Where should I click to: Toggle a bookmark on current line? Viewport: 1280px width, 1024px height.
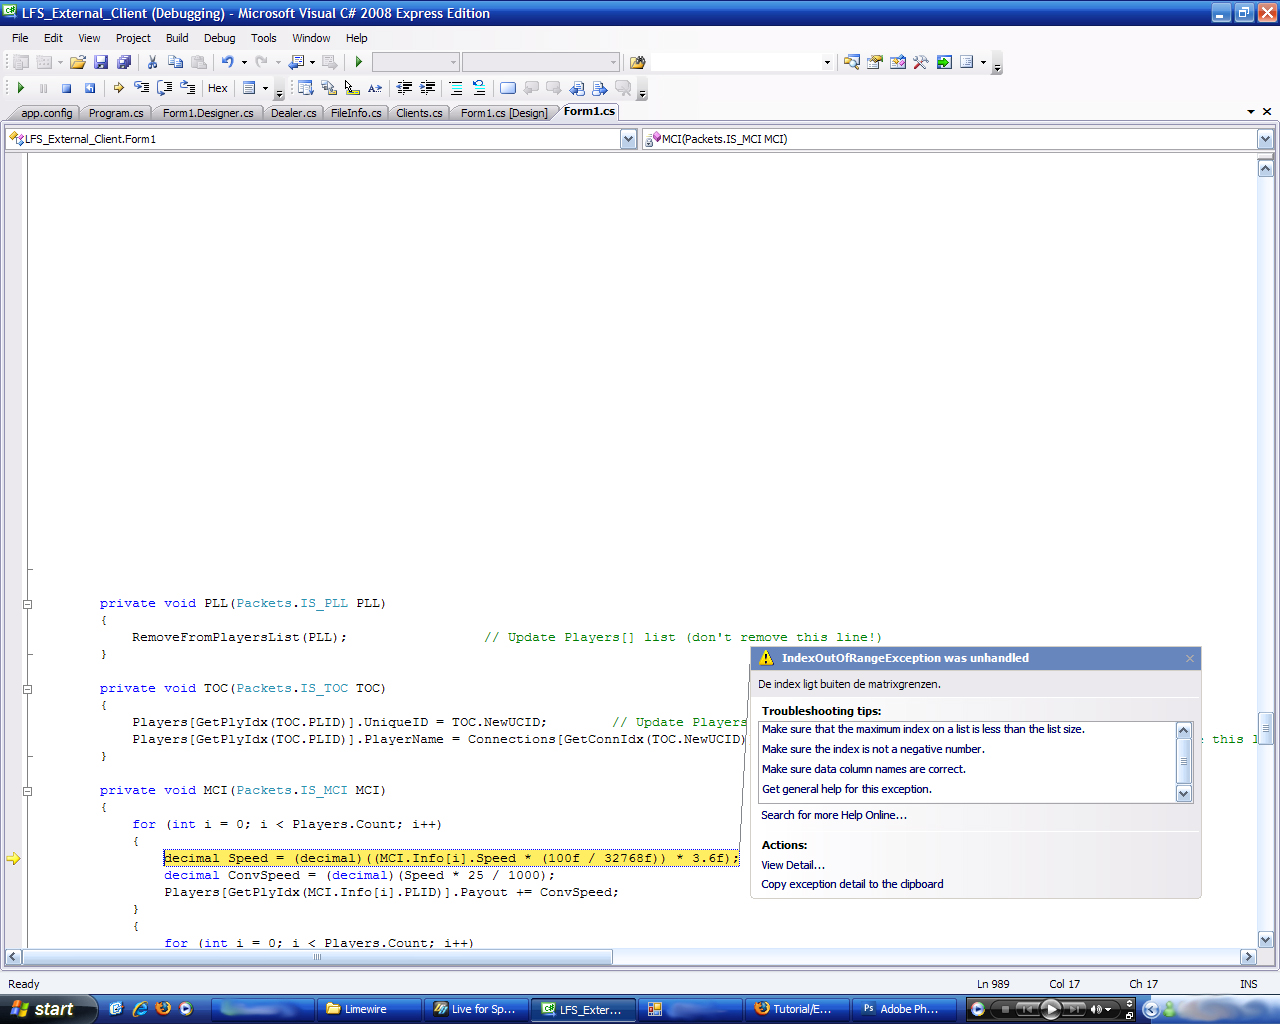(508, 88)
